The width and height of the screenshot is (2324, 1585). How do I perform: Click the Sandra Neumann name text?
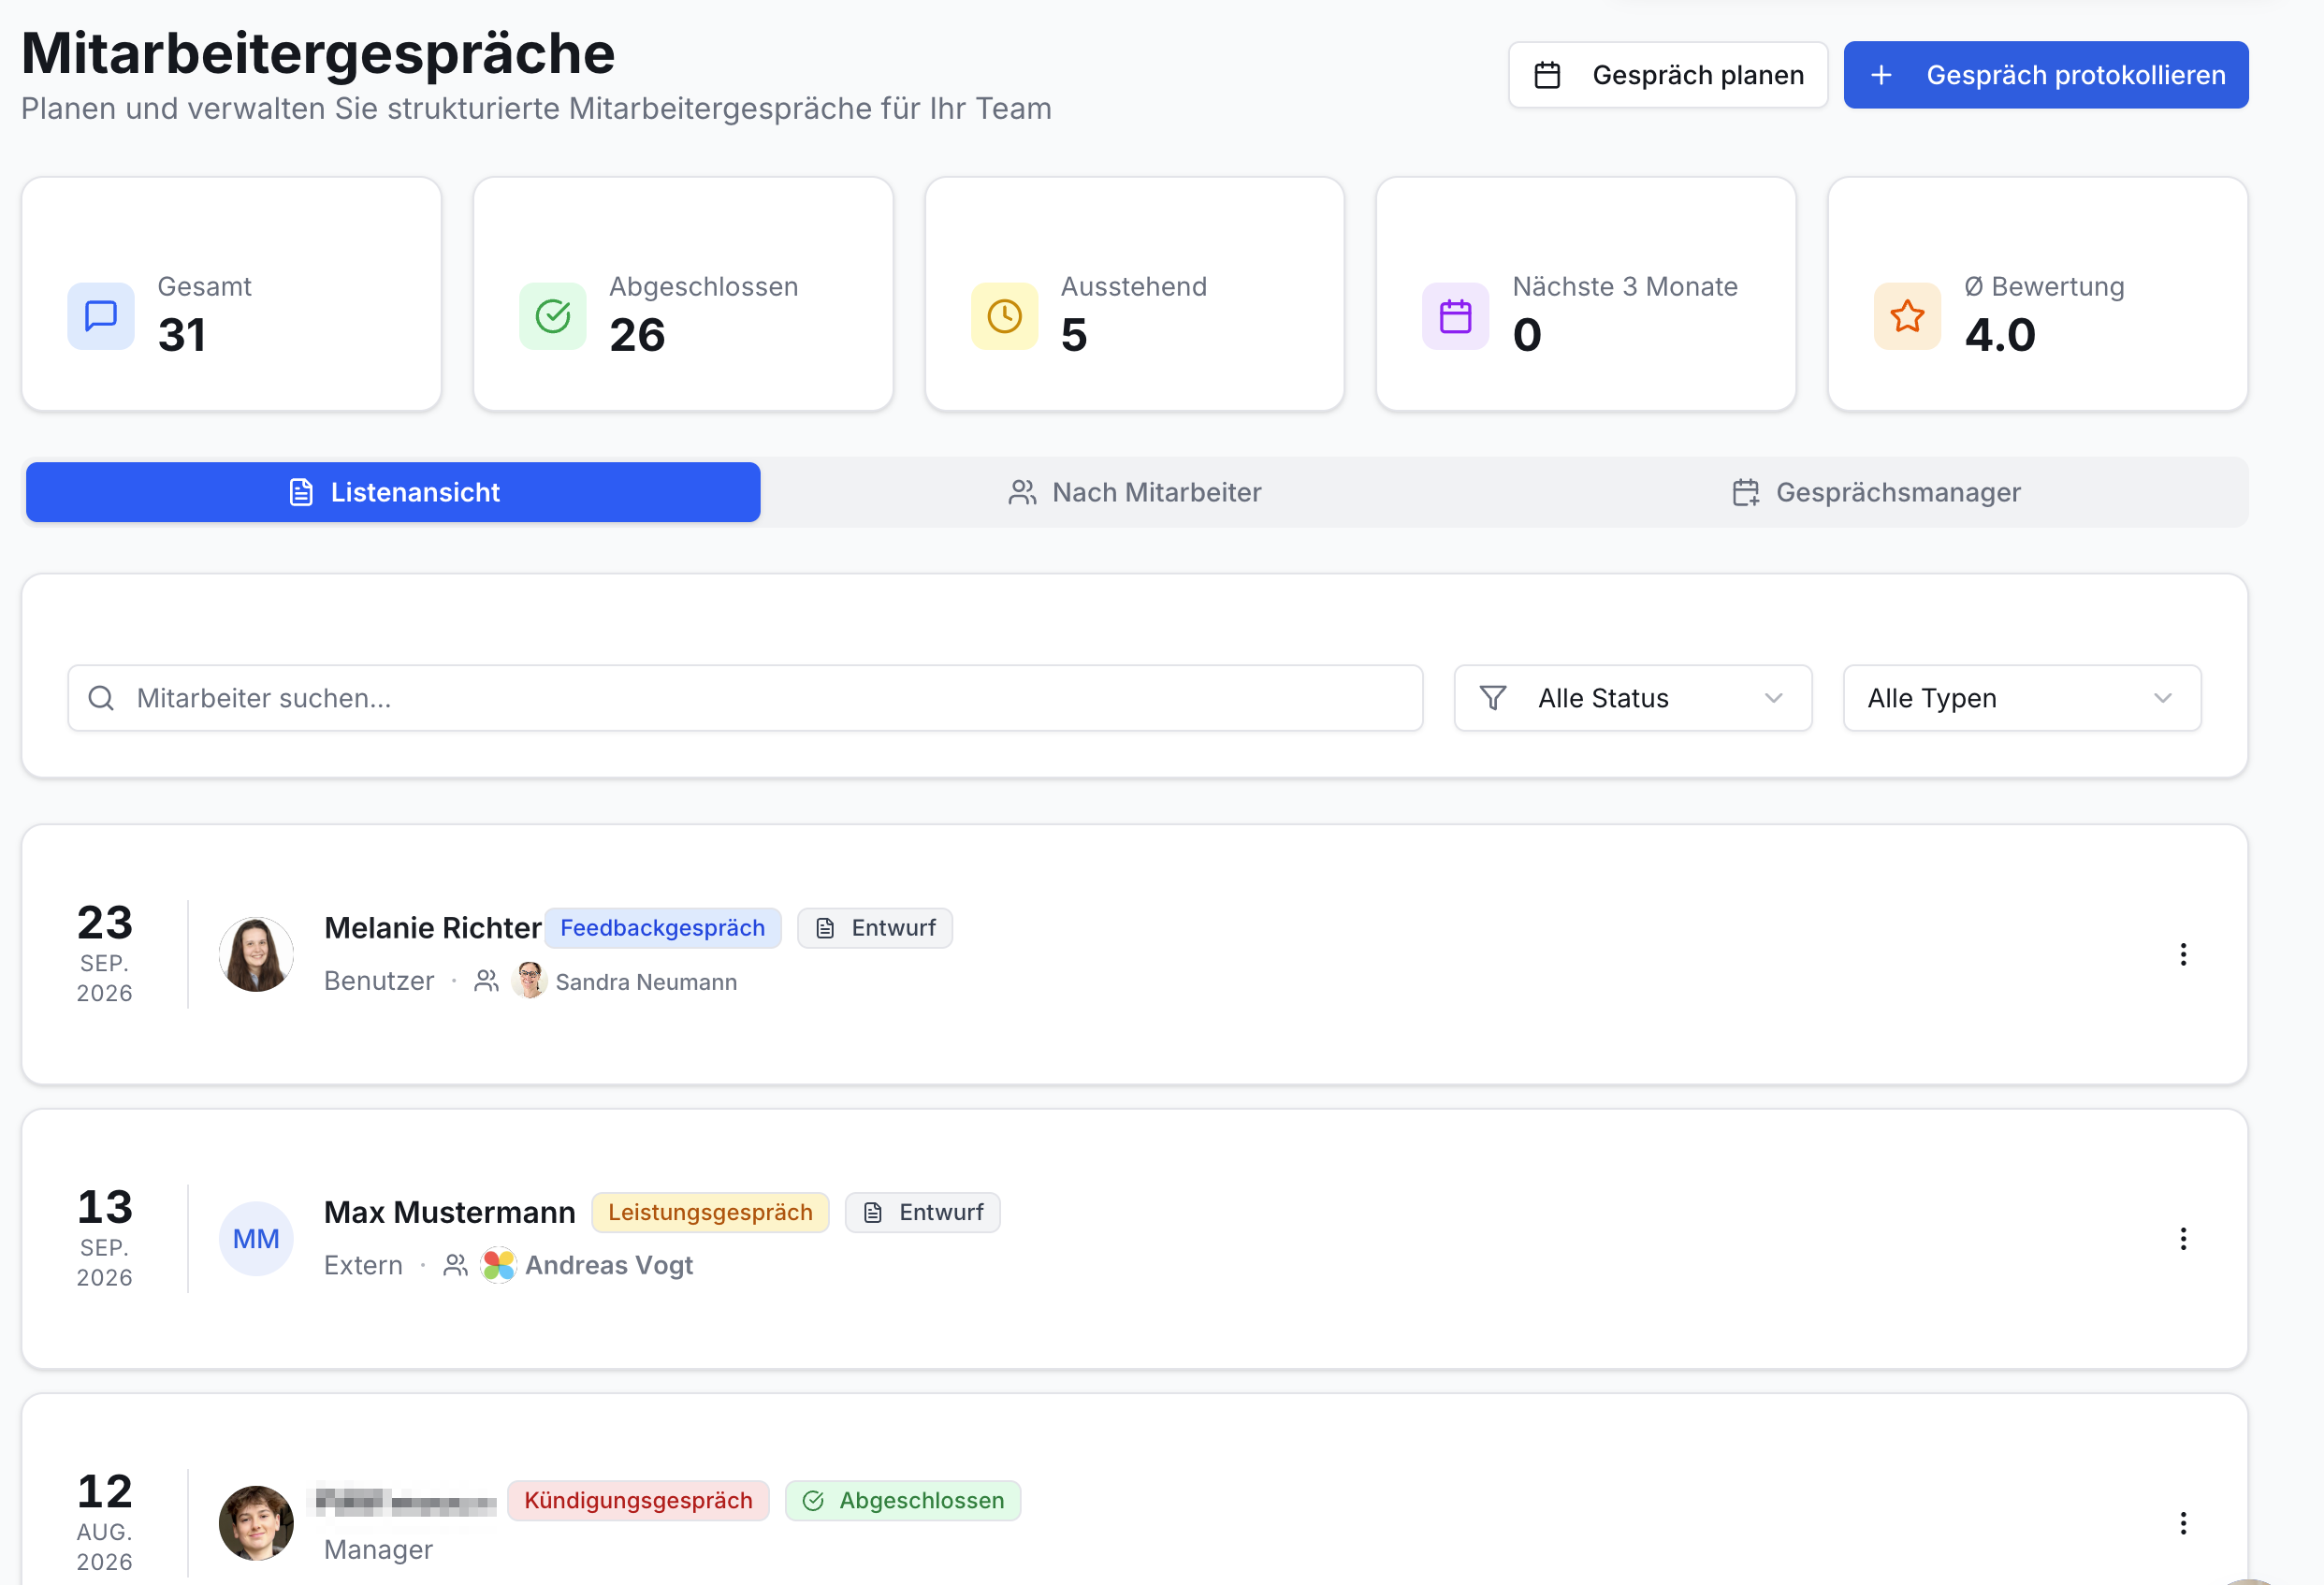(646, 982)
